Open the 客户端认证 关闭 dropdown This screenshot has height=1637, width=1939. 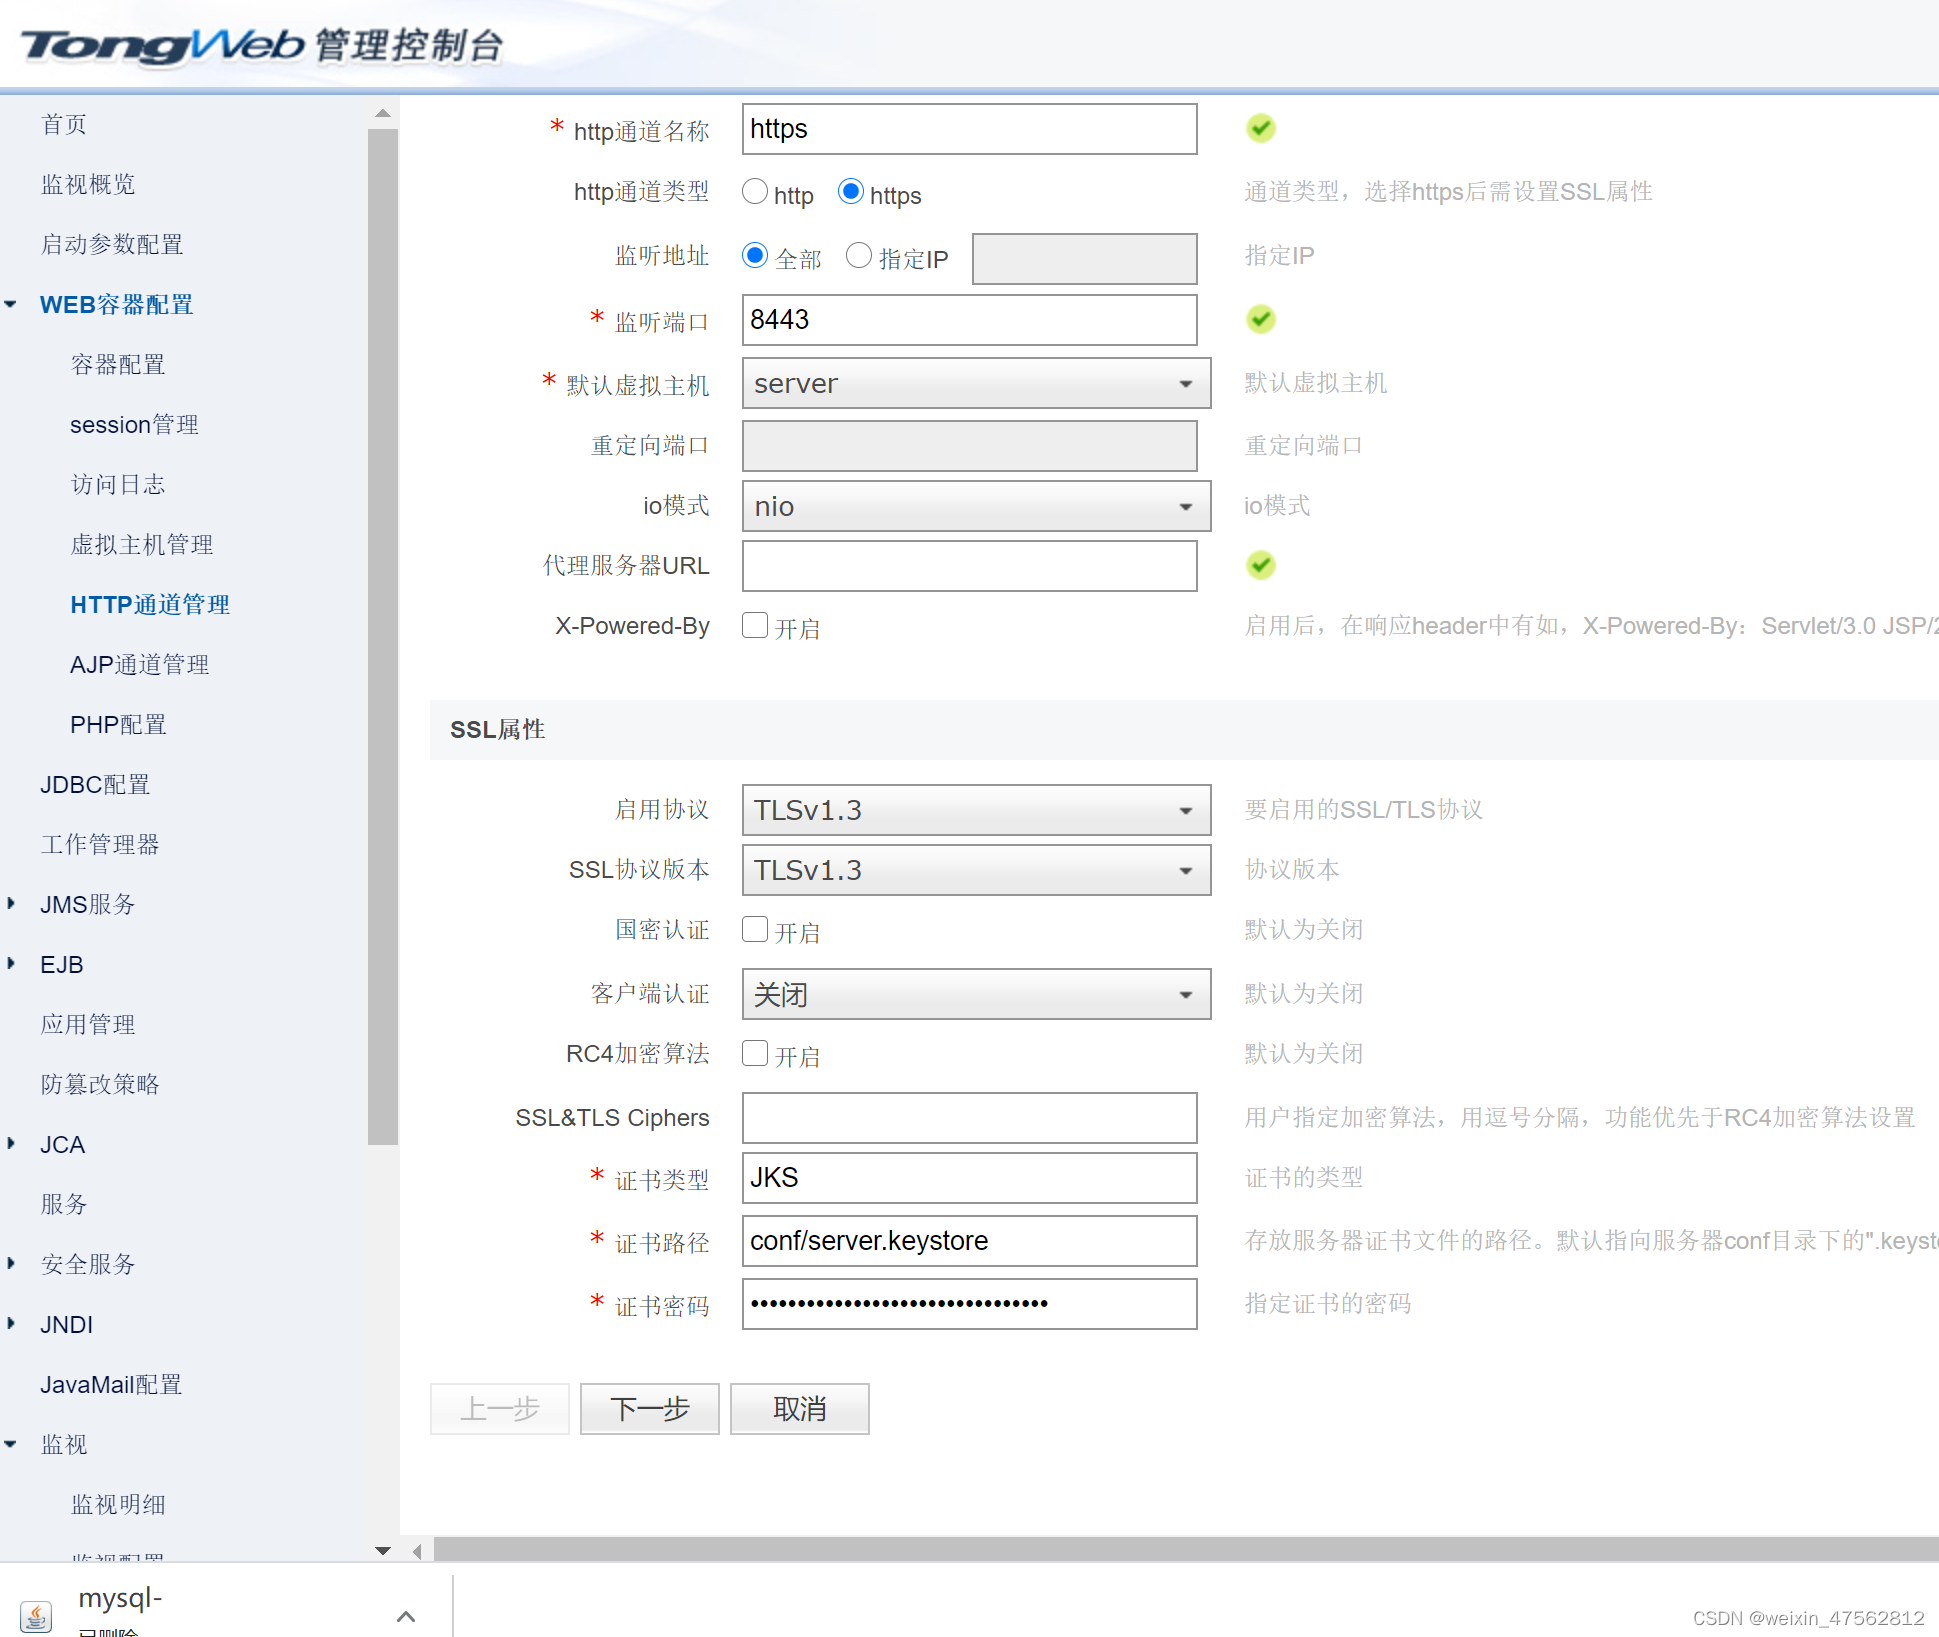[x=976, y=994]
